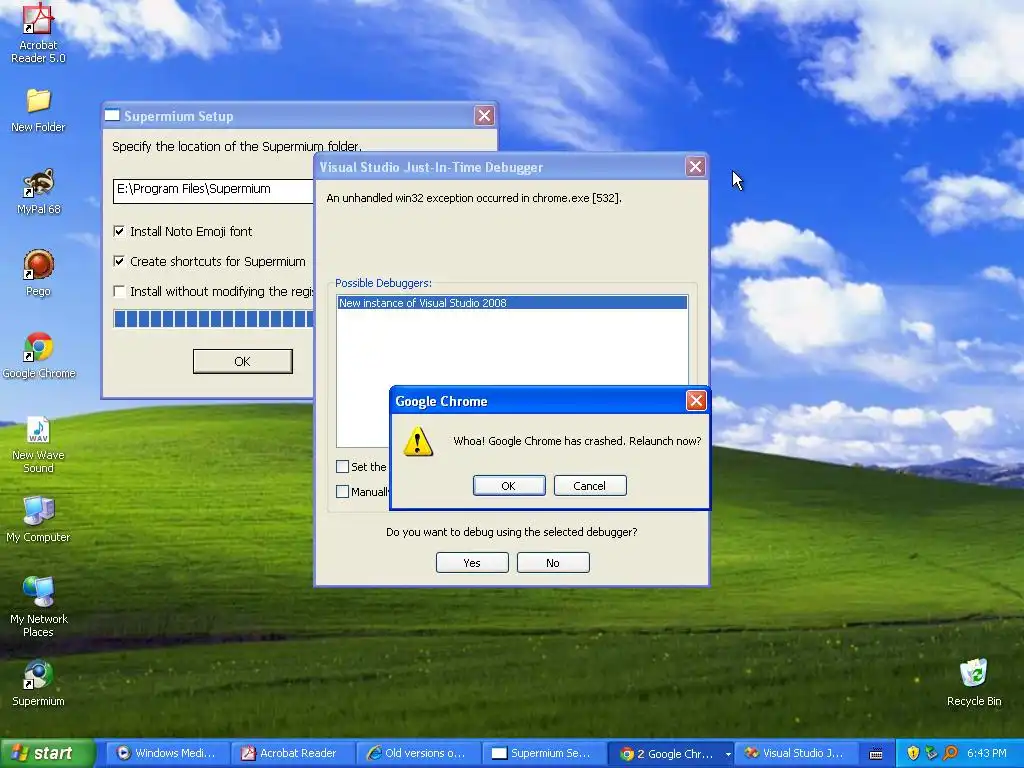Select the Google Chrome desktop shortcut
Image resolution: width=1024 pixels, height=768 pixels.
(x=39, y=356)
